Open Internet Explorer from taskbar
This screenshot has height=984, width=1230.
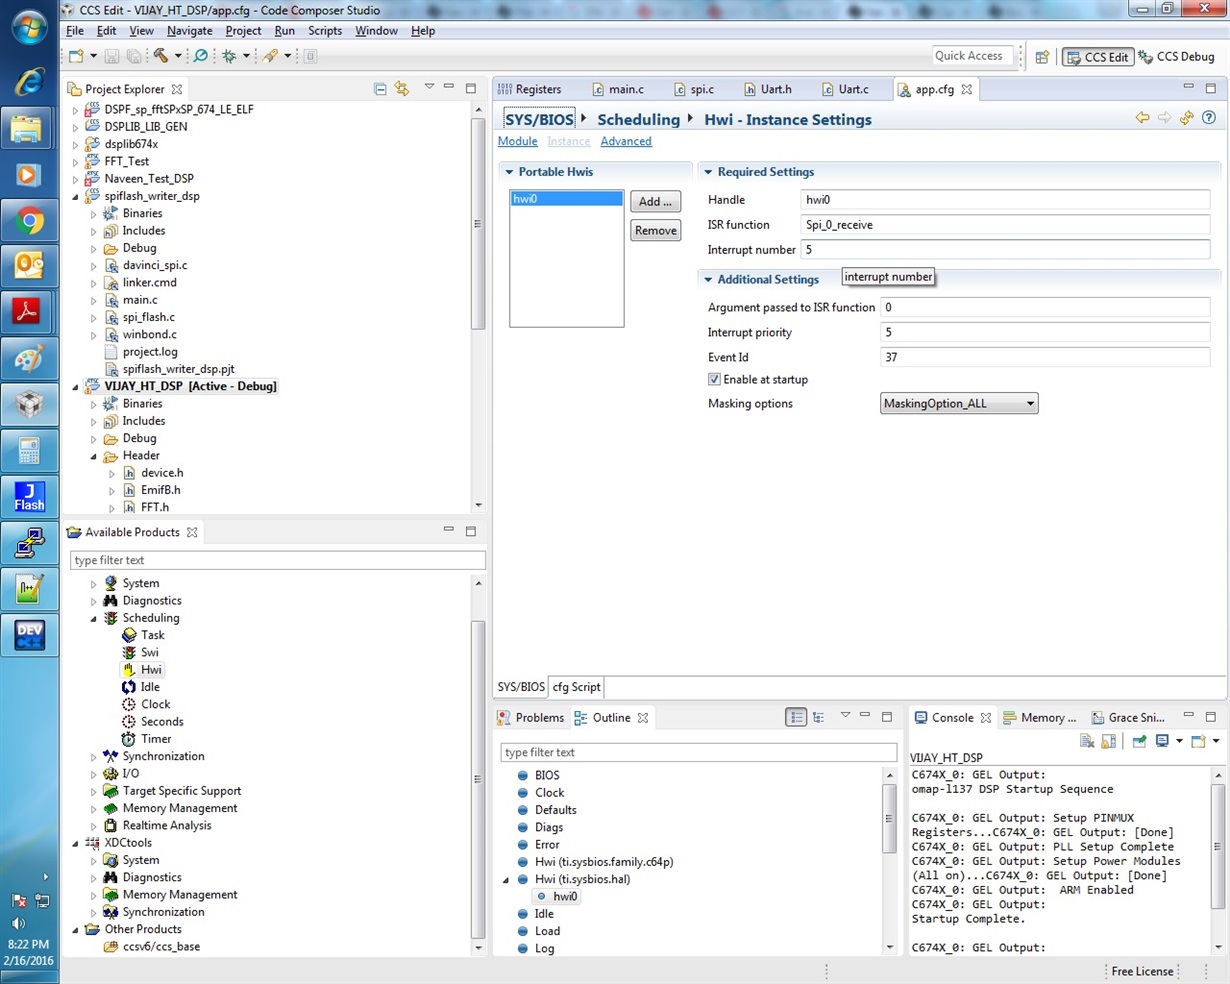[28, 82]
